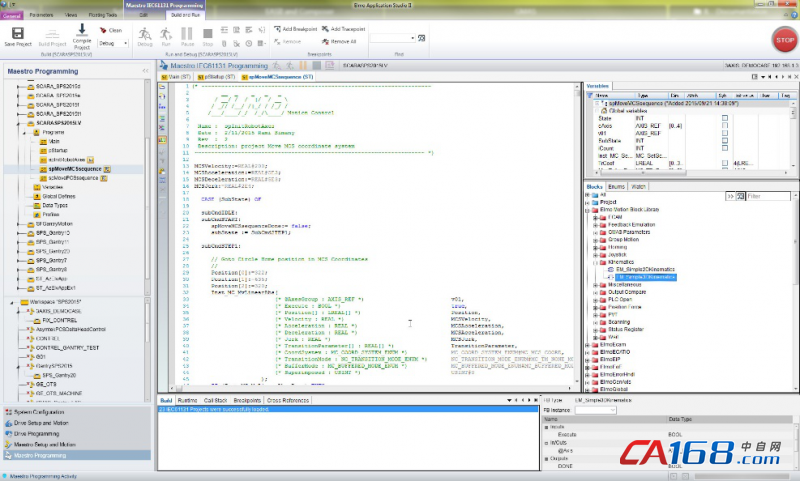
Task: Click the Build Project icon
Action: click(x=52, y=34)
